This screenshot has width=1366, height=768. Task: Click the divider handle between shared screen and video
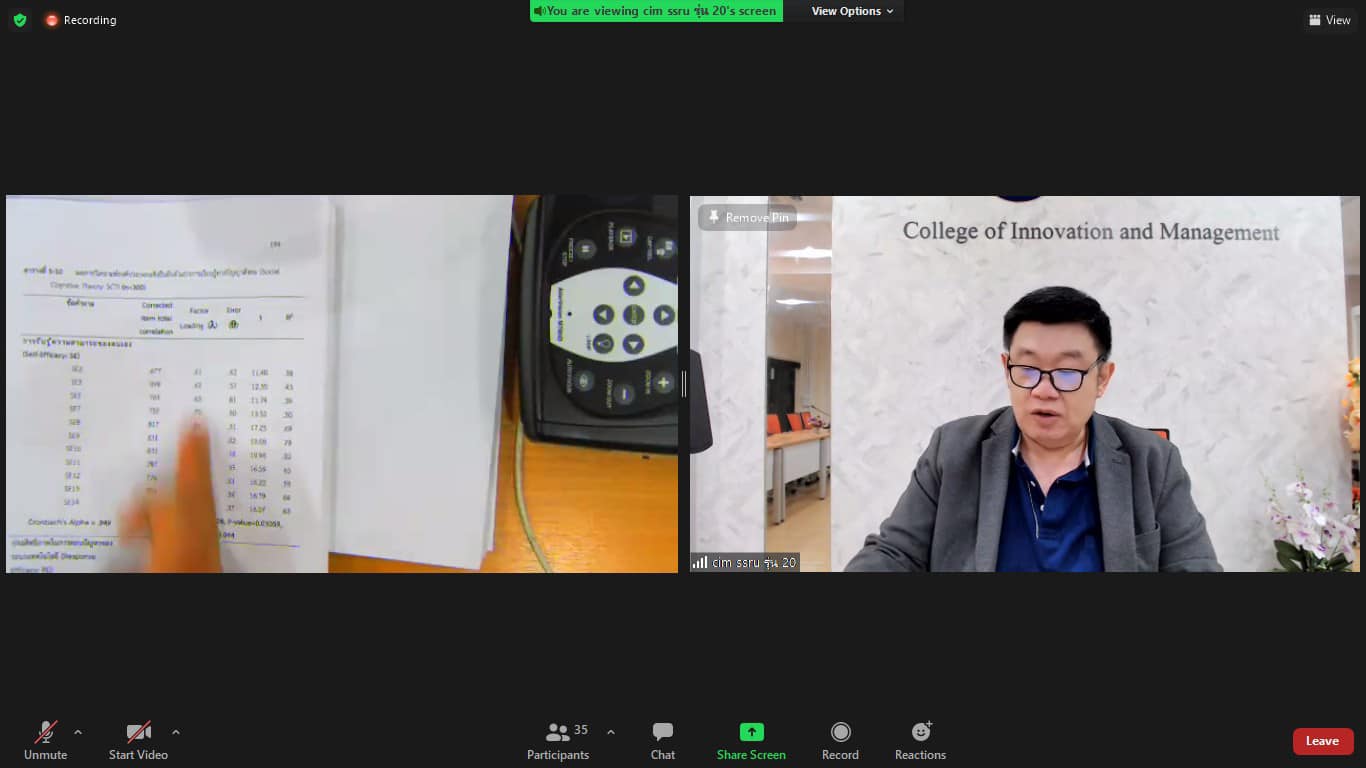coord(684,384)
